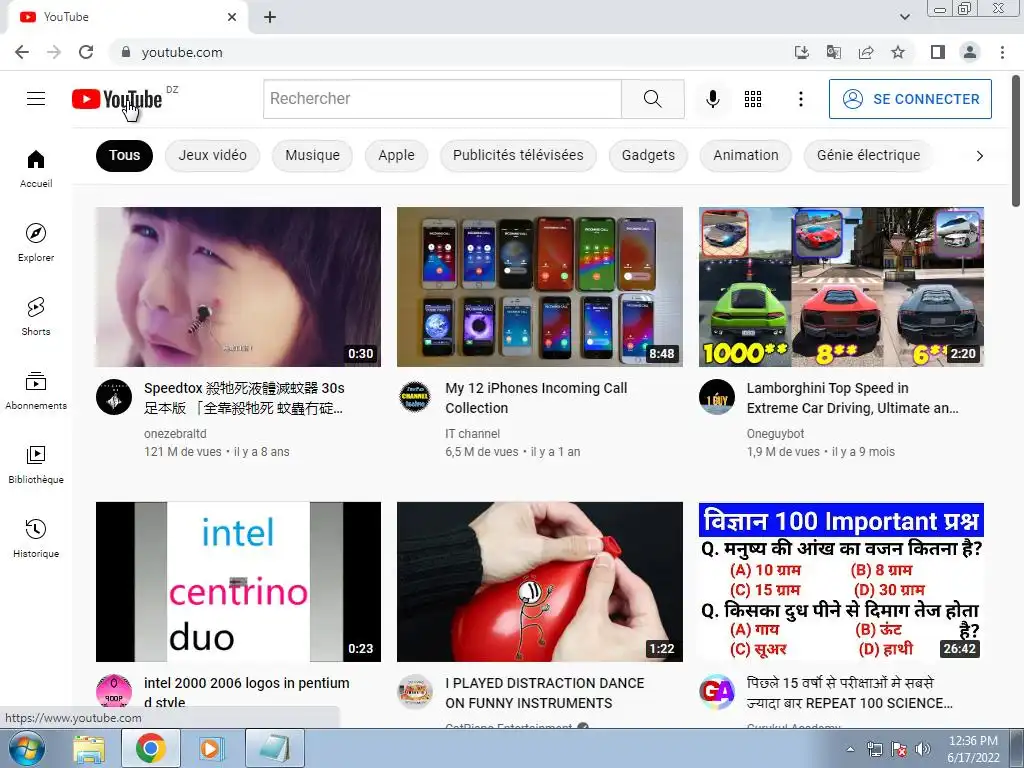The image size is (1024, 768).
Task: Open the hamburger guide menu
Action: 36,99
